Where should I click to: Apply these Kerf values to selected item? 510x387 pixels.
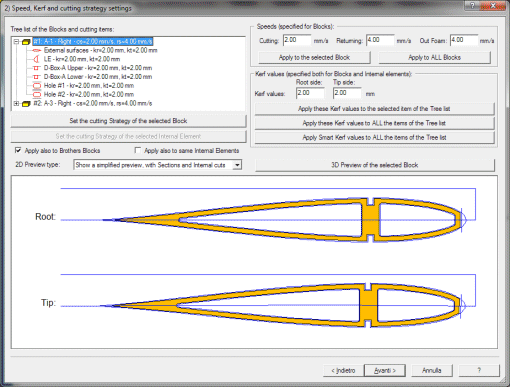tap(374, 109)
